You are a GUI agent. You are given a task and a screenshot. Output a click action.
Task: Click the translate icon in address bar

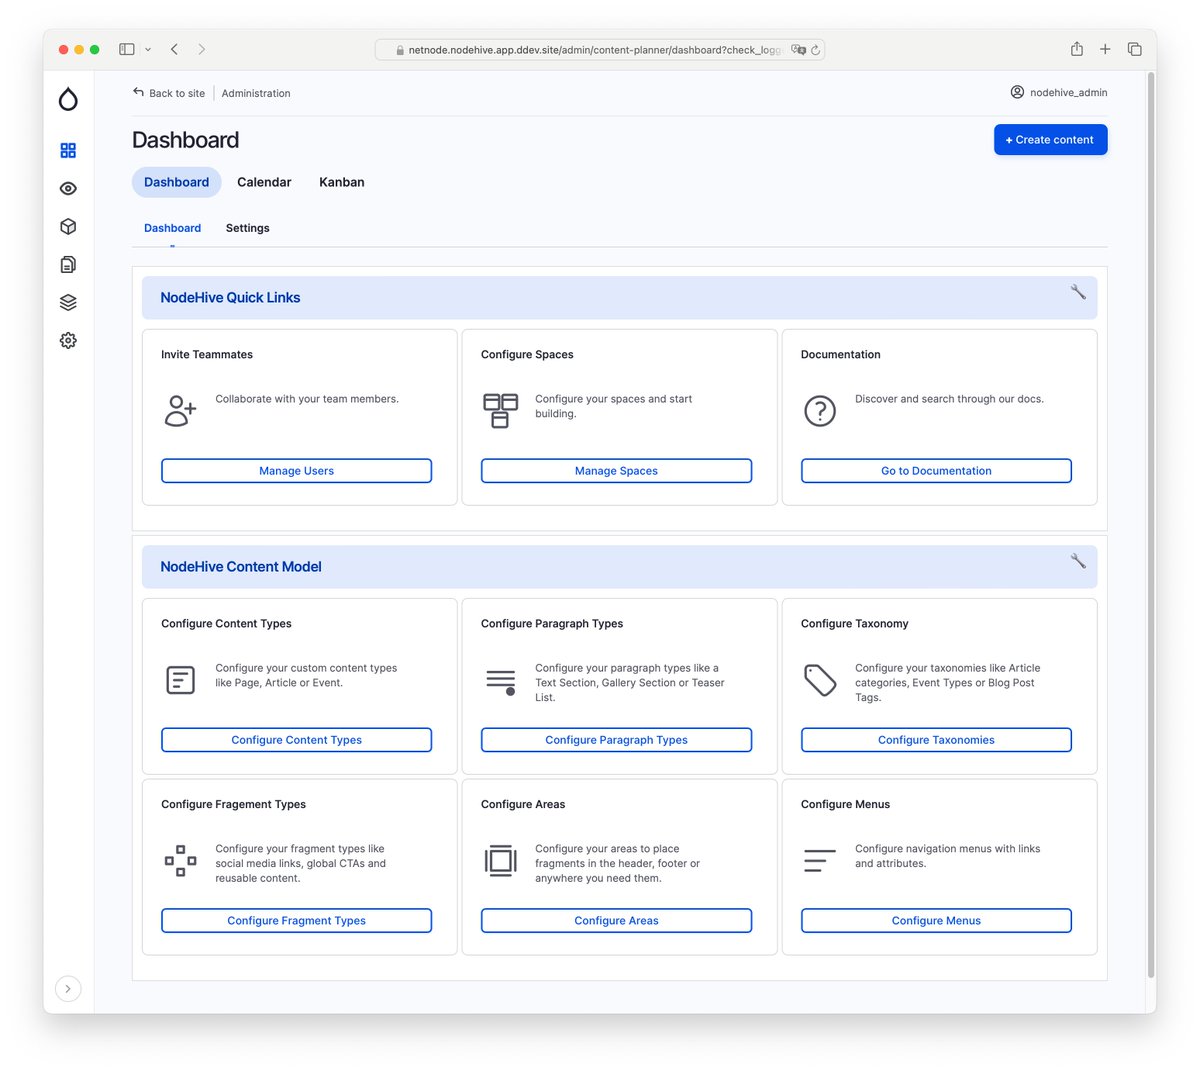[x=798, y=50]
